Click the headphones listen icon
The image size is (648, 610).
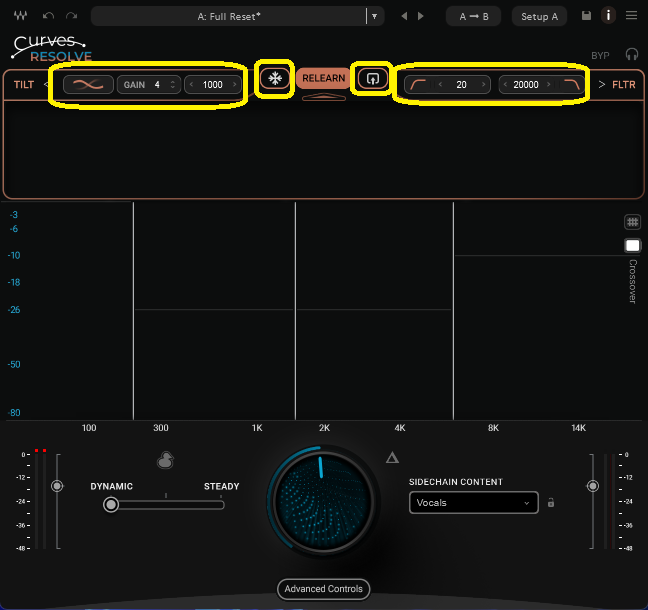631,56
